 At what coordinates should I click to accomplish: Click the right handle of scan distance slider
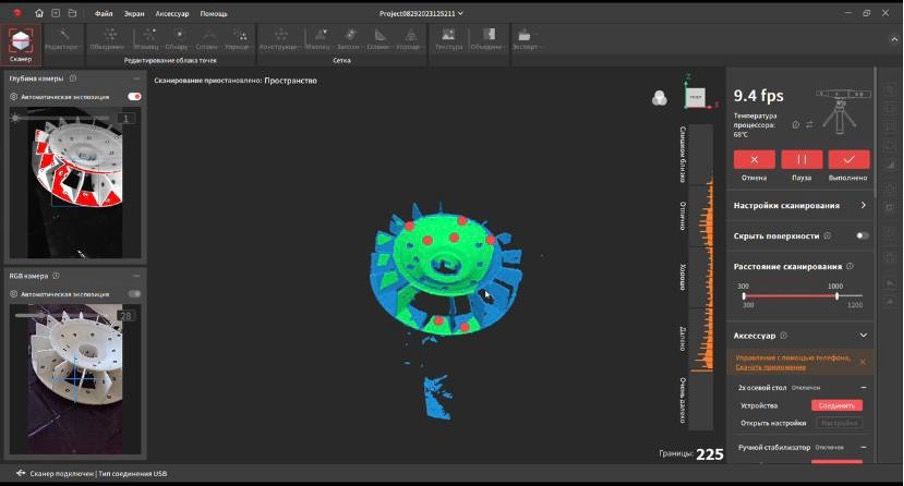[836, 296]
